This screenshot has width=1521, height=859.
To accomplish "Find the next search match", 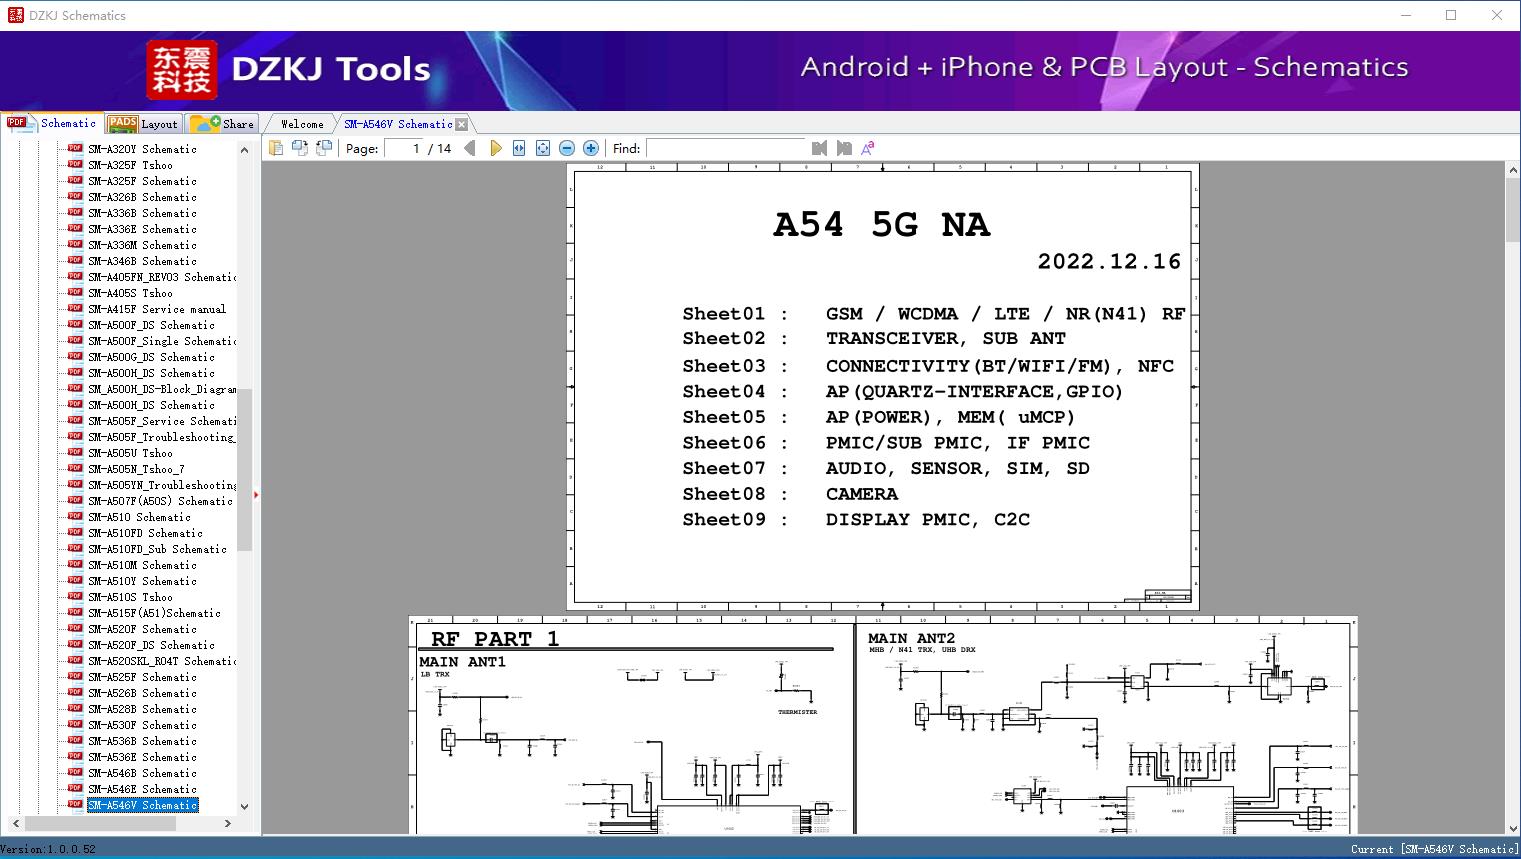I will (844, 148).
